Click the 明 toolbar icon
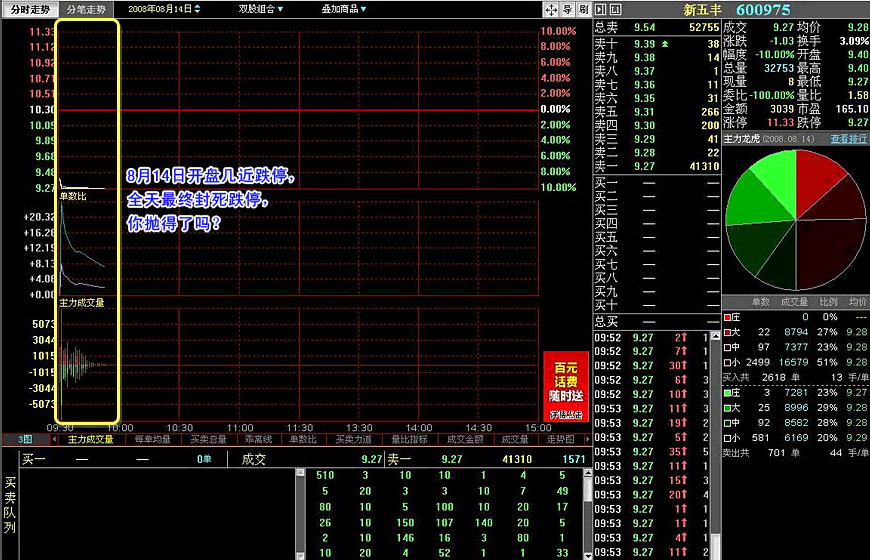The image size is (870, 560). [x=582, y=9]
